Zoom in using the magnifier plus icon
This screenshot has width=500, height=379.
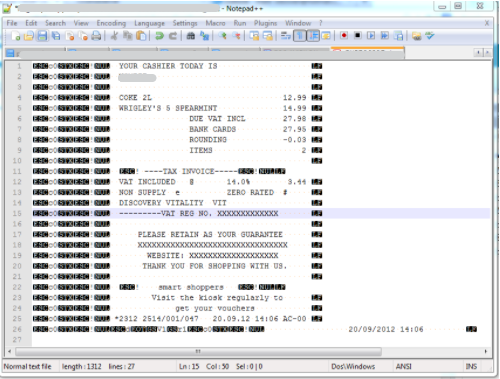(222, 36)
